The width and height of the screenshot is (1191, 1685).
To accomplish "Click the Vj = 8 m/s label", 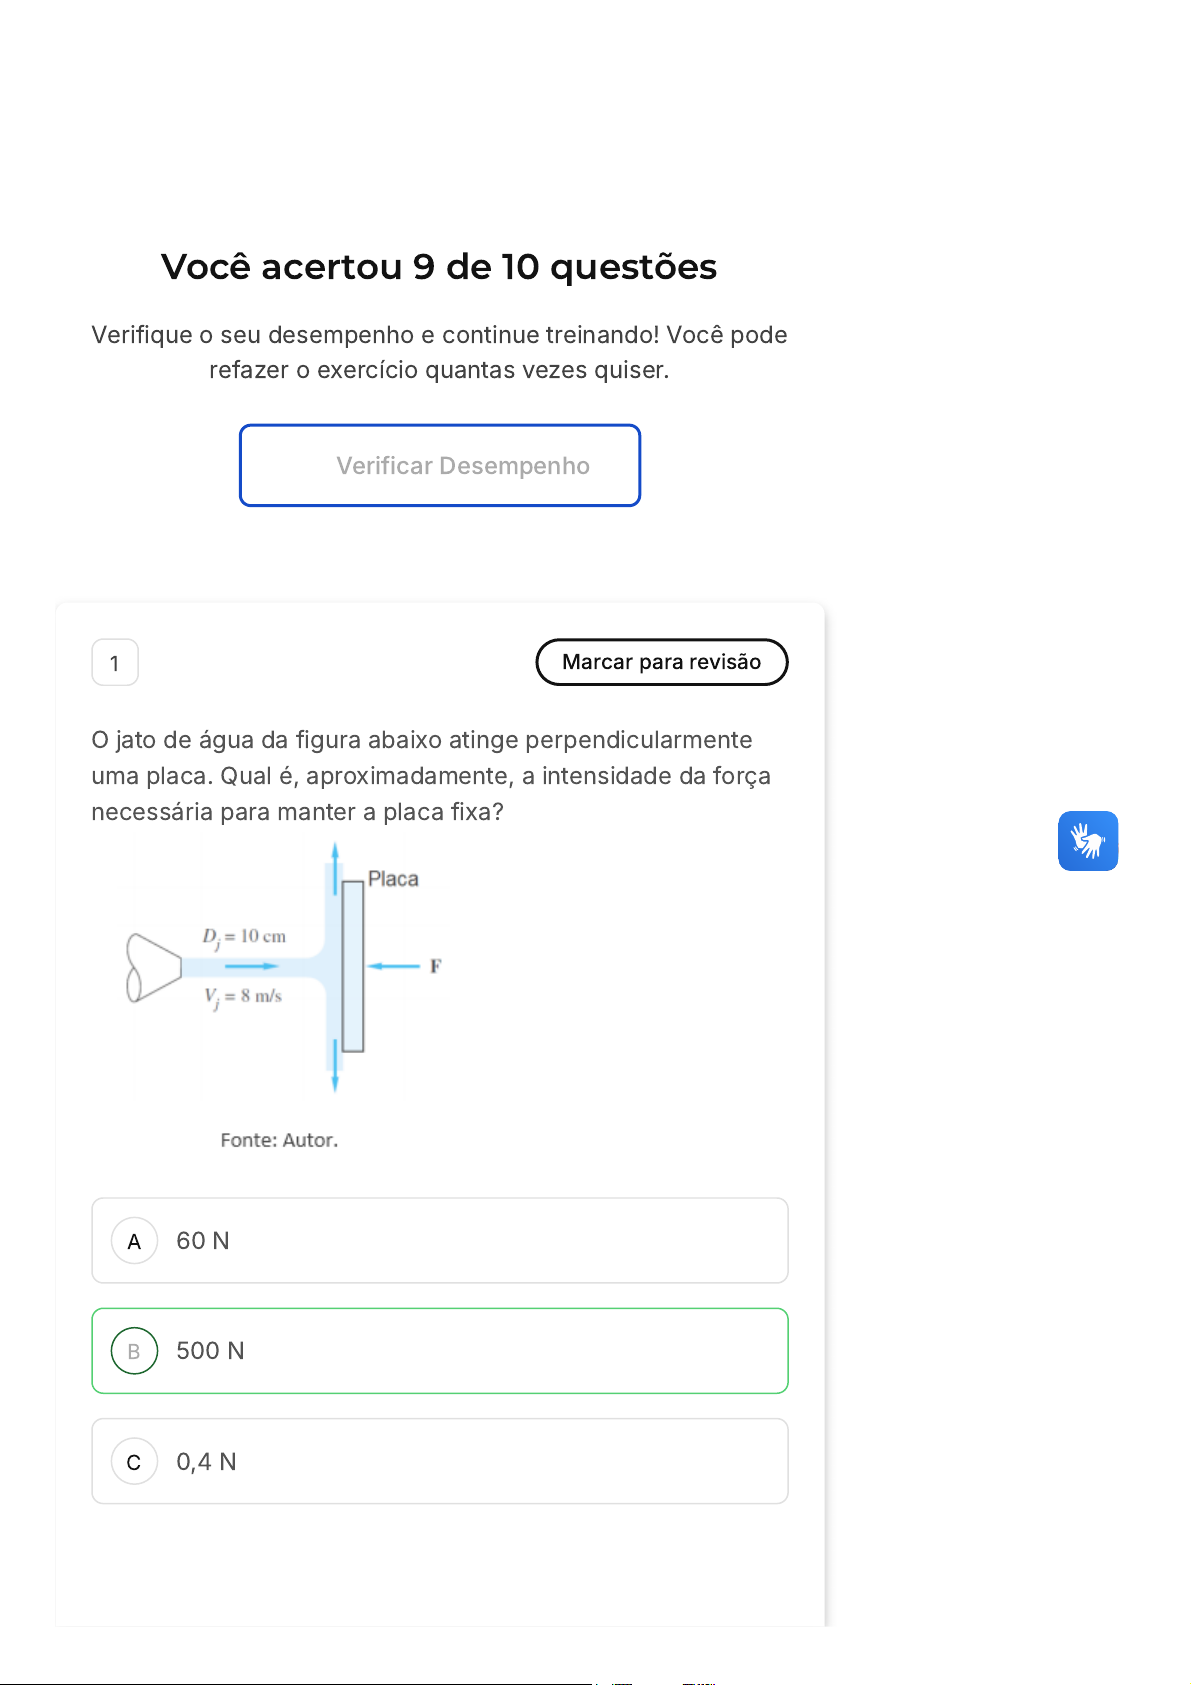I will pyautogui.click(x=243, y=997).
